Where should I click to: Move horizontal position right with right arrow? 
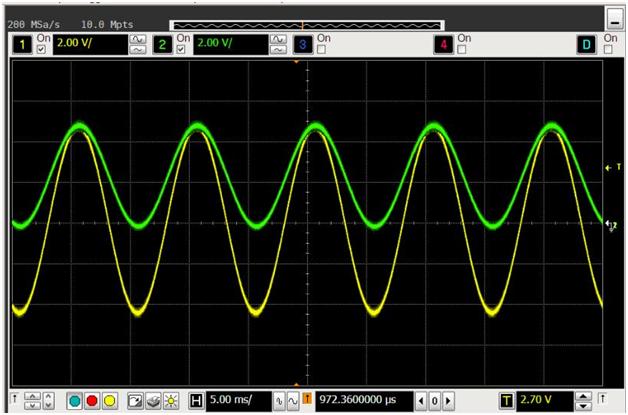click(449, 401)
